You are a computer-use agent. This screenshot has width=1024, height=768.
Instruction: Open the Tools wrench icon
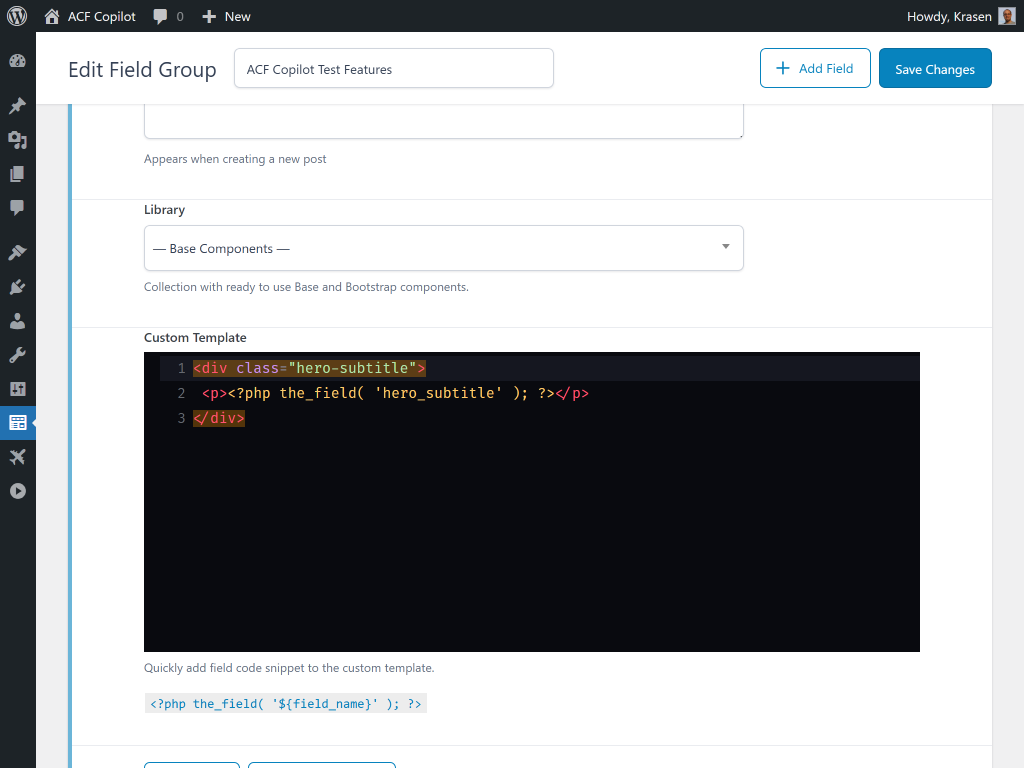[x=17, y=355]
